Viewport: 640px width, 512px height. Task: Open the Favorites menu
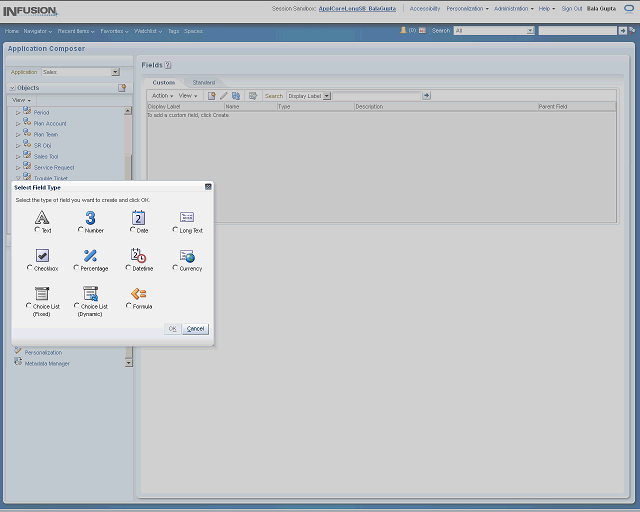tap(114, 31)
